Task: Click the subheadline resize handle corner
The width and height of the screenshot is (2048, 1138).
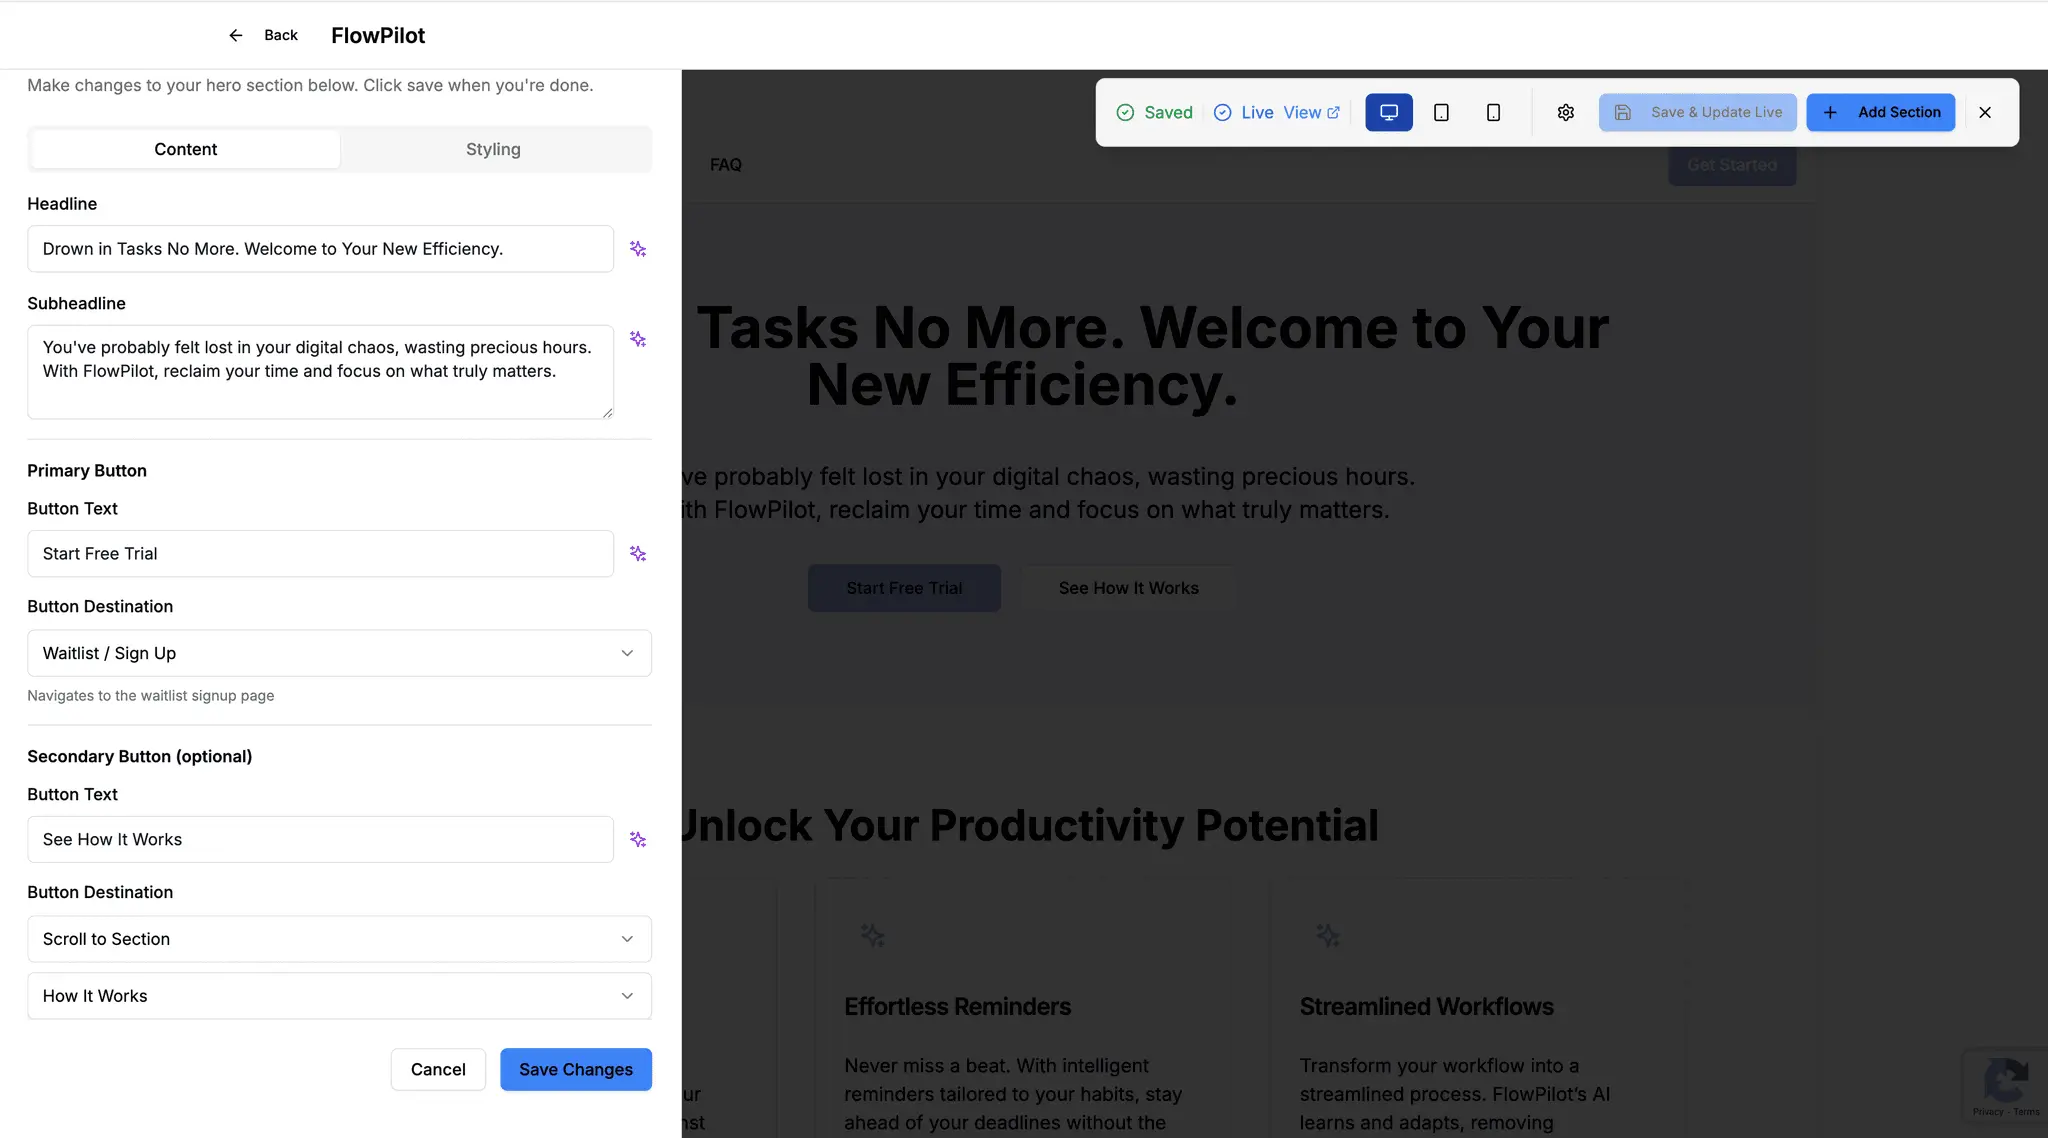Action: click(x=607, y=412)
